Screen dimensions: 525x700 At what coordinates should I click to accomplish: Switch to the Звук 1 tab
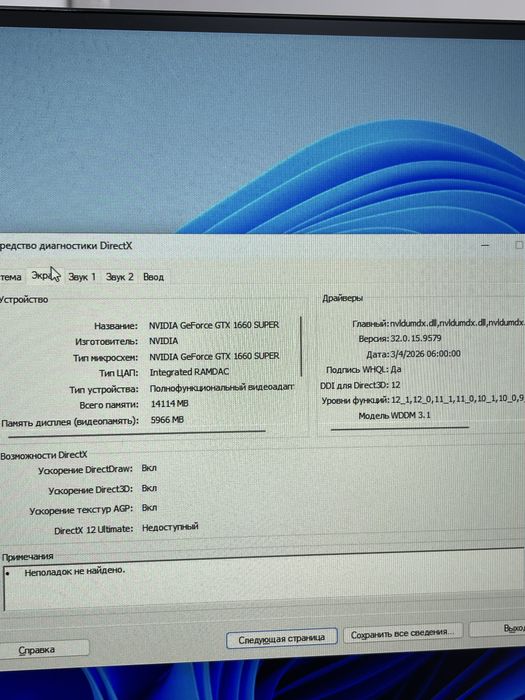pos(82,277)
